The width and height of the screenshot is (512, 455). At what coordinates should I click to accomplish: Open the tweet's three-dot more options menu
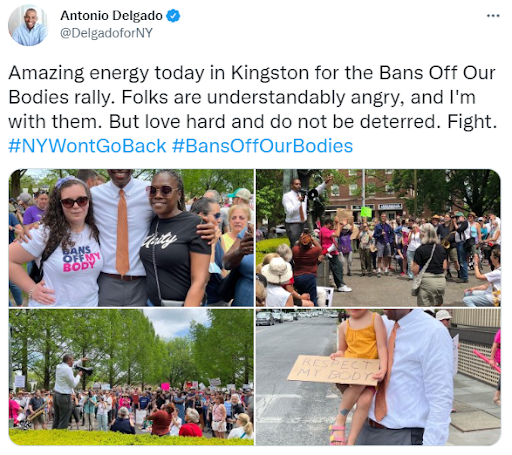493,16
